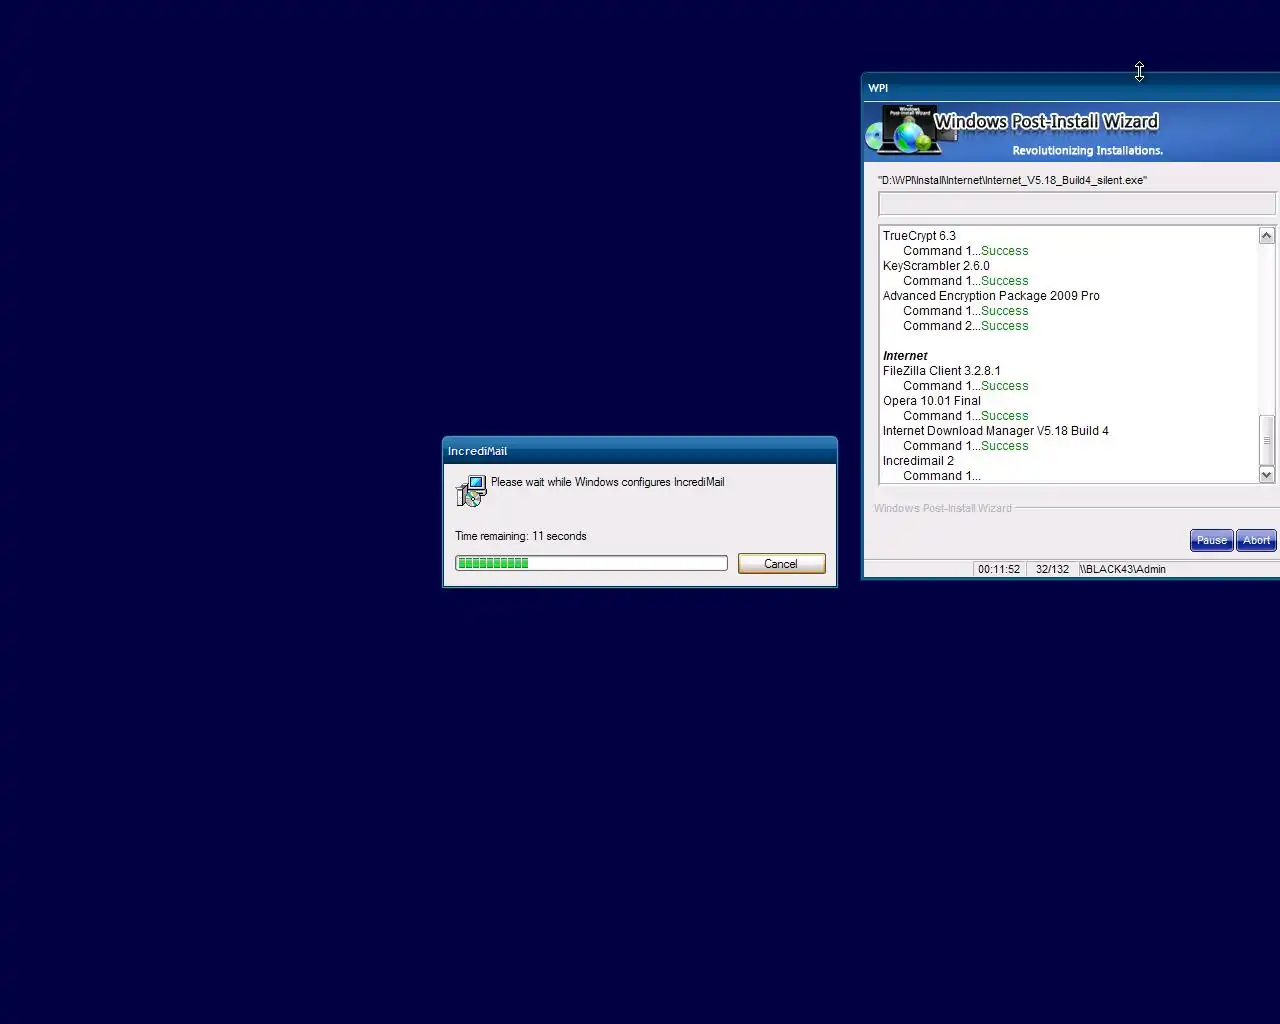Screen dimensions: 1280x1024
Task: Click the Internet category heading
Action: pos(905,356)
